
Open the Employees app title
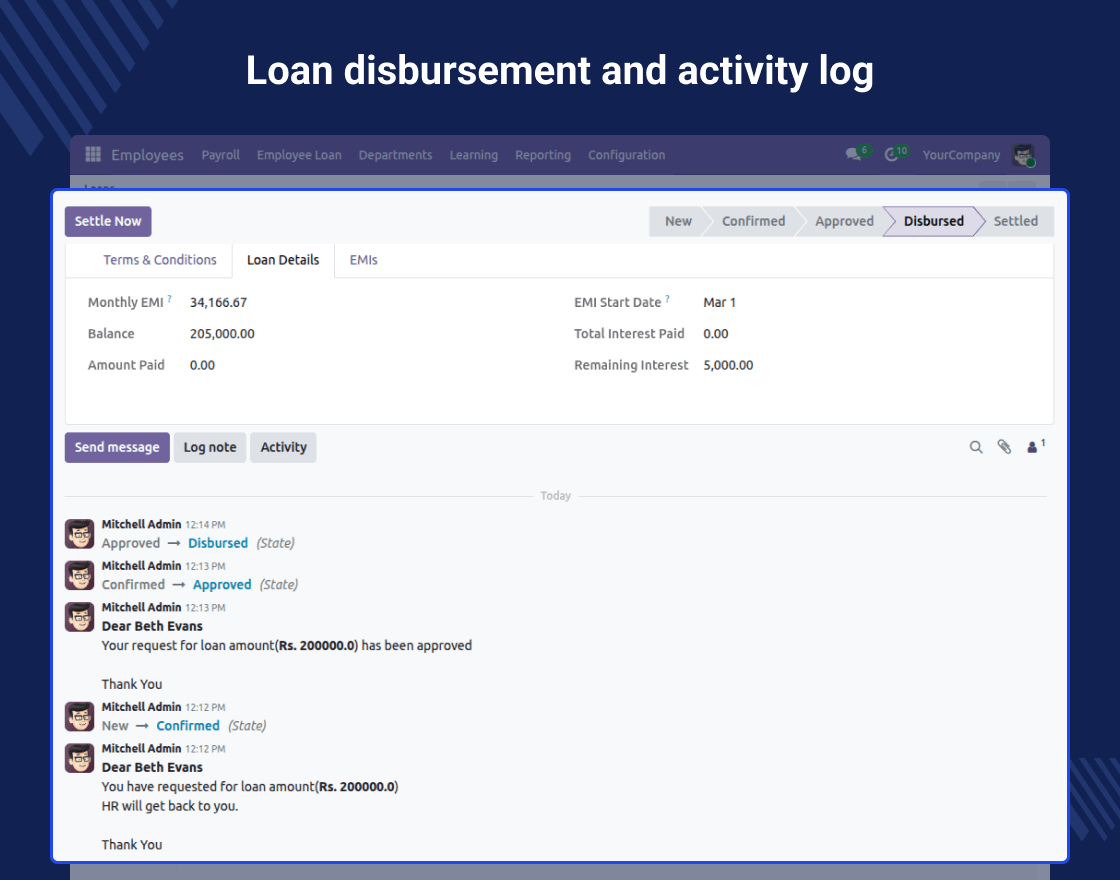(147, 155)
